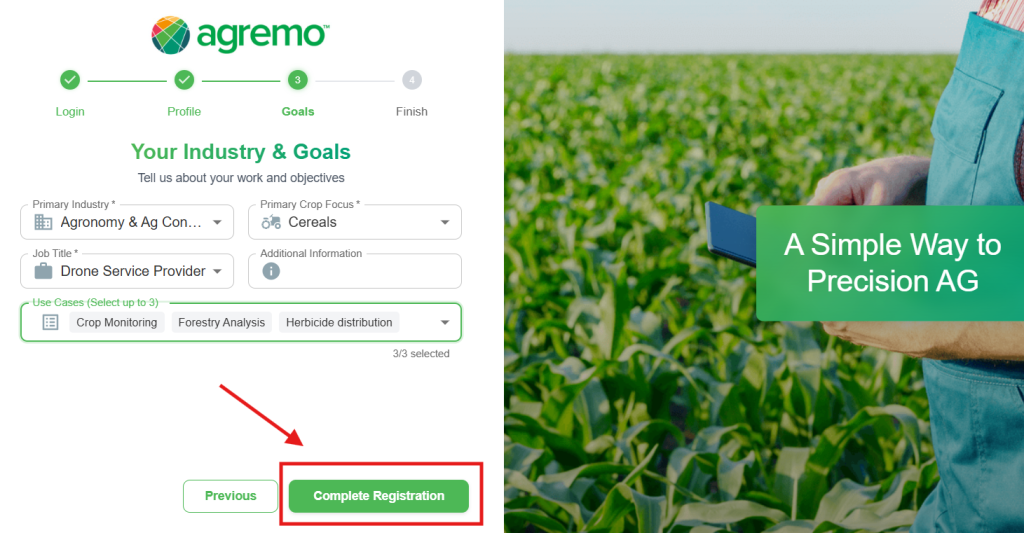Click the briefcase icon in Job Title
This screenshot has width=1024, height=533.
(43, 270)
